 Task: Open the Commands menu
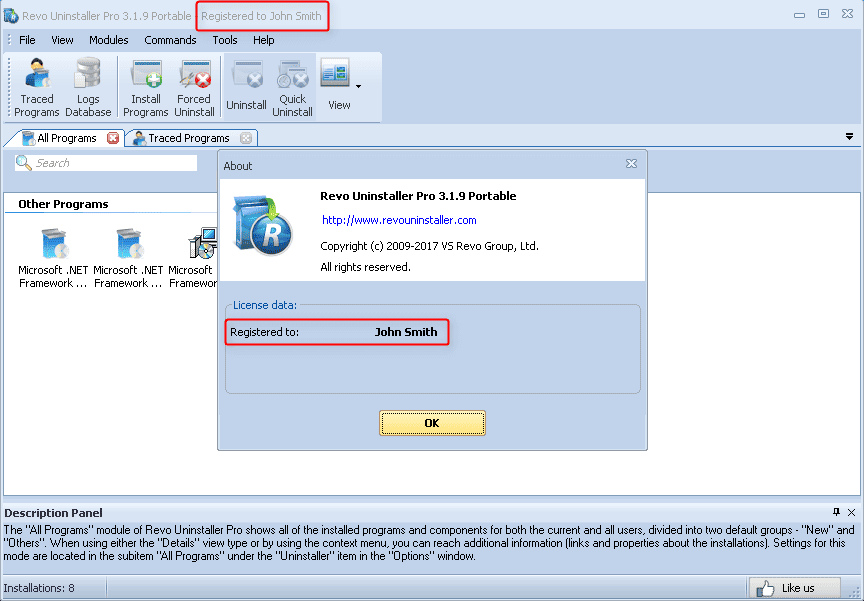[170, 40]
